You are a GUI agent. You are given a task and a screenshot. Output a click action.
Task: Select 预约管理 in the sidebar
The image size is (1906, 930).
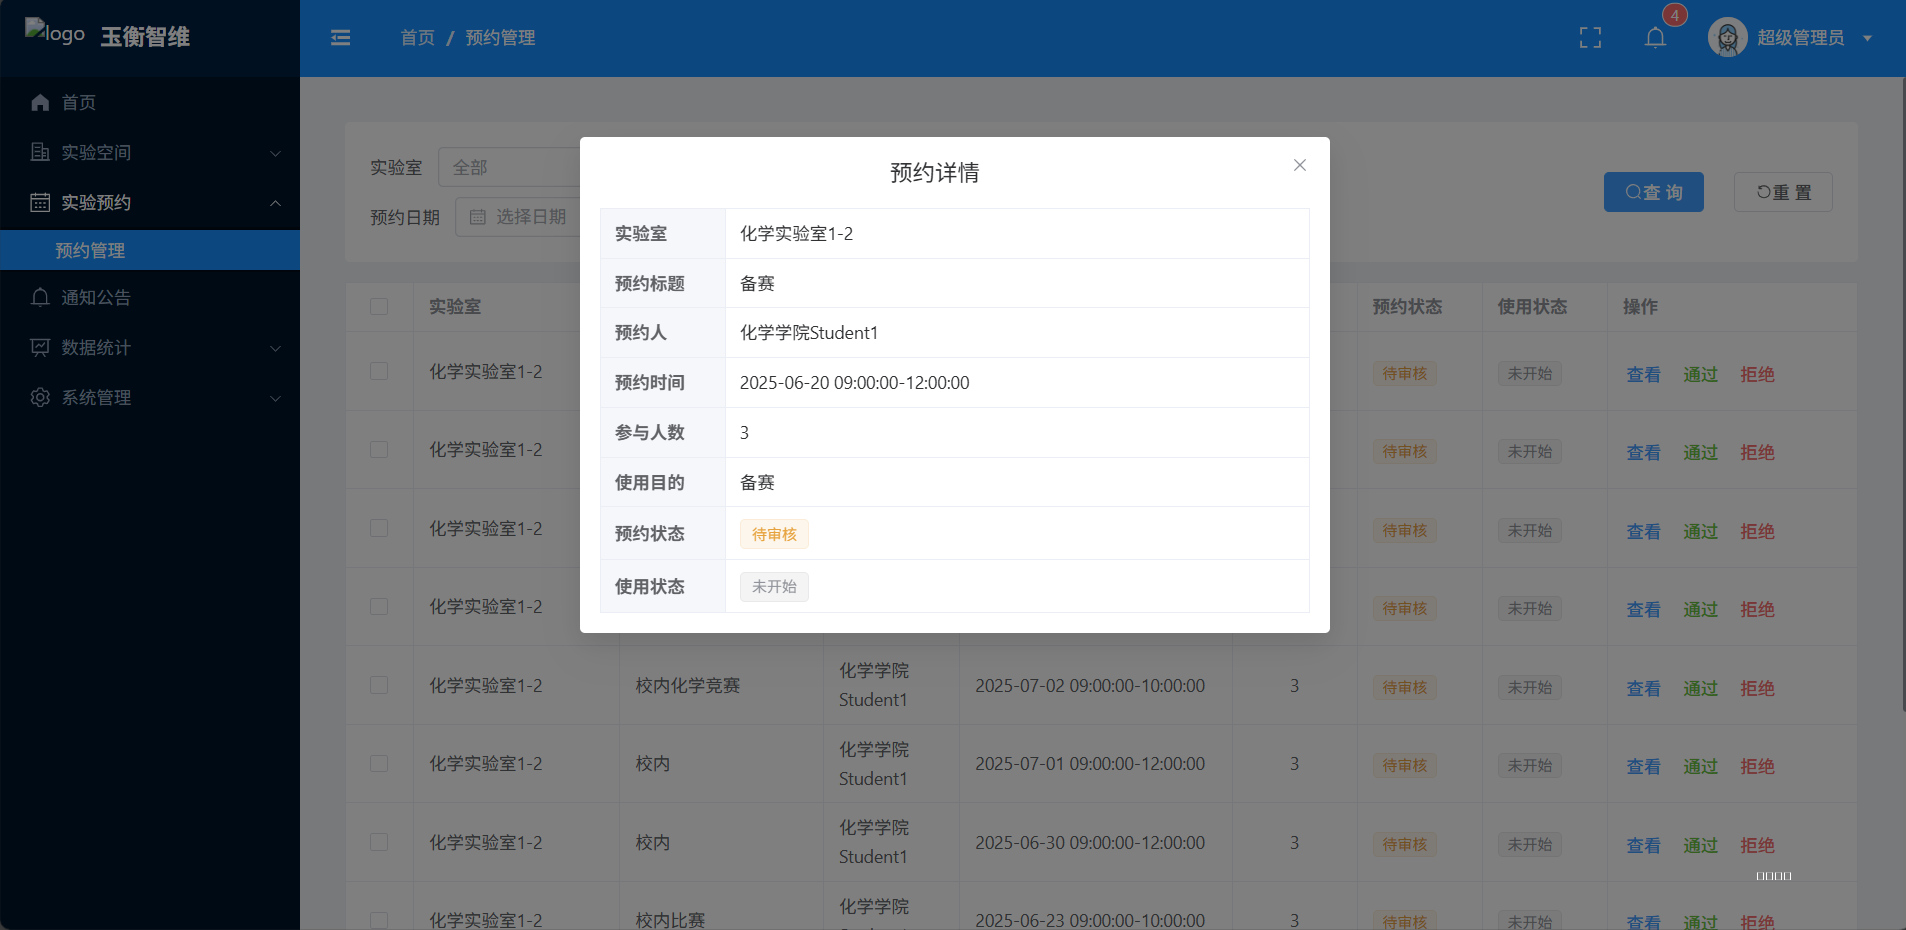pos(90,251)
